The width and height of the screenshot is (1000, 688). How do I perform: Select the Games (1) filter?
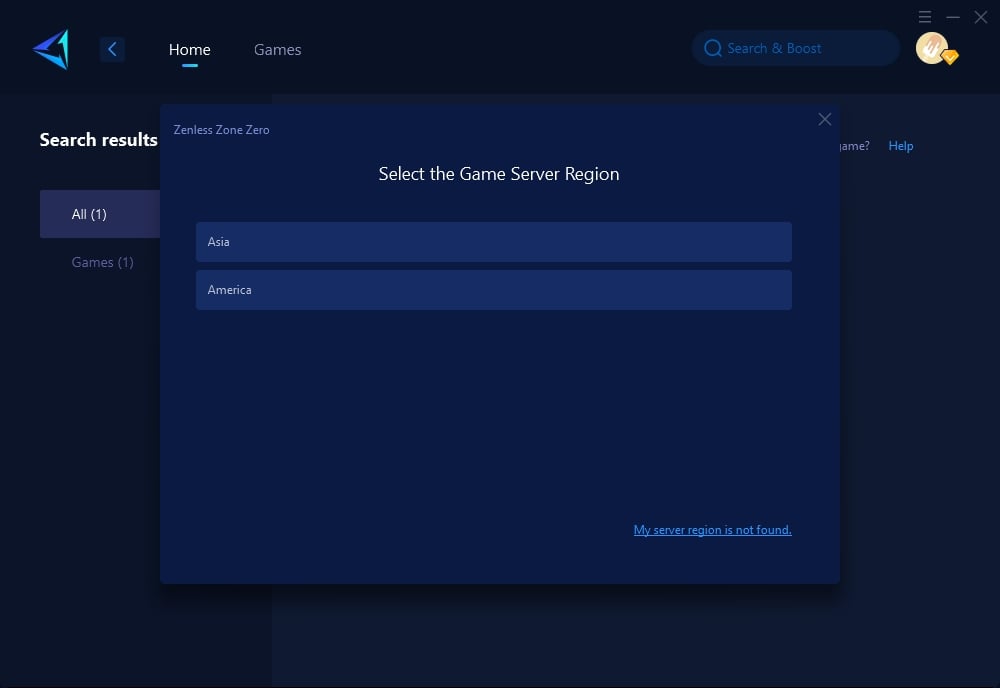[102, 262]
